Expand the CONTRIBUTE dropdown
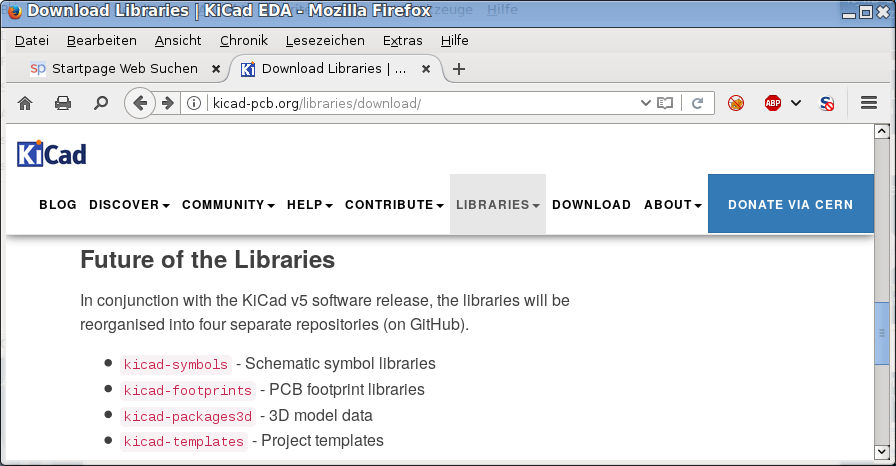The image size is (896, 466). (394, 204)
